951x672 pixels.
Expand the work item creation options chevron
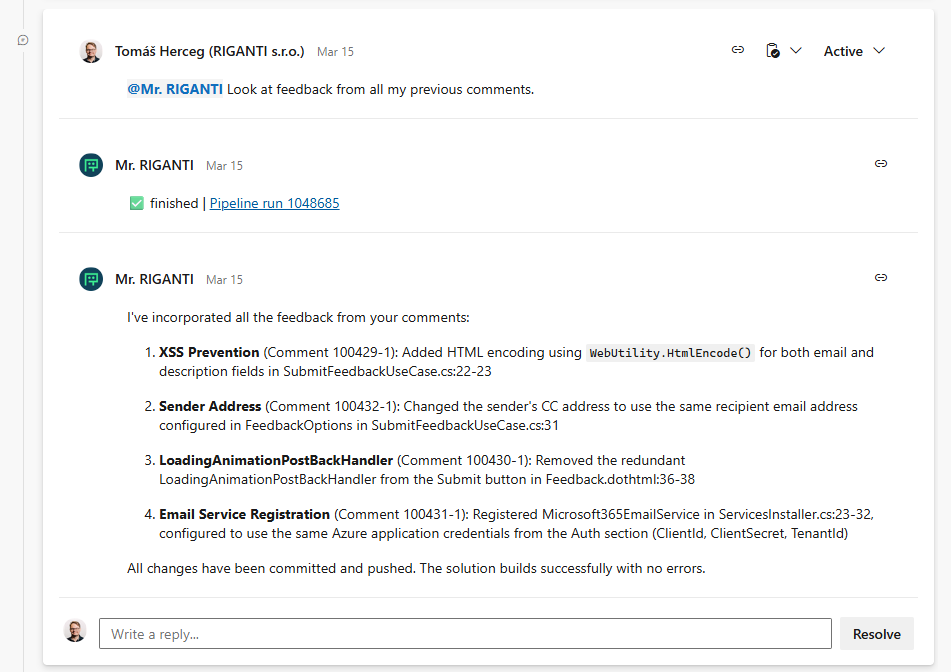[797, 50]
